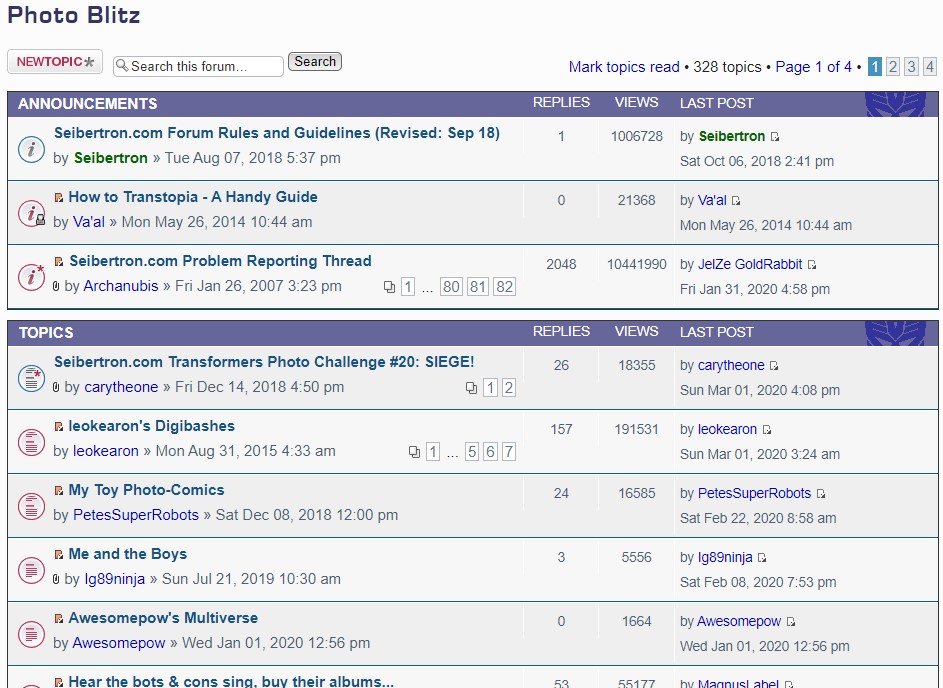View latest post icon after carytheone's last post
Viewport: 943px width, 688px height.
[774, 366]
